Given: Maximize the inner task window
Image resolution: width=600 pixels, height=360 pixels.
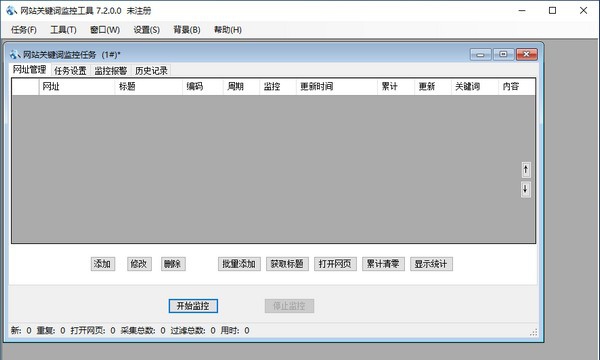Looking at the screenshot, I should click(x=503, y=55).
